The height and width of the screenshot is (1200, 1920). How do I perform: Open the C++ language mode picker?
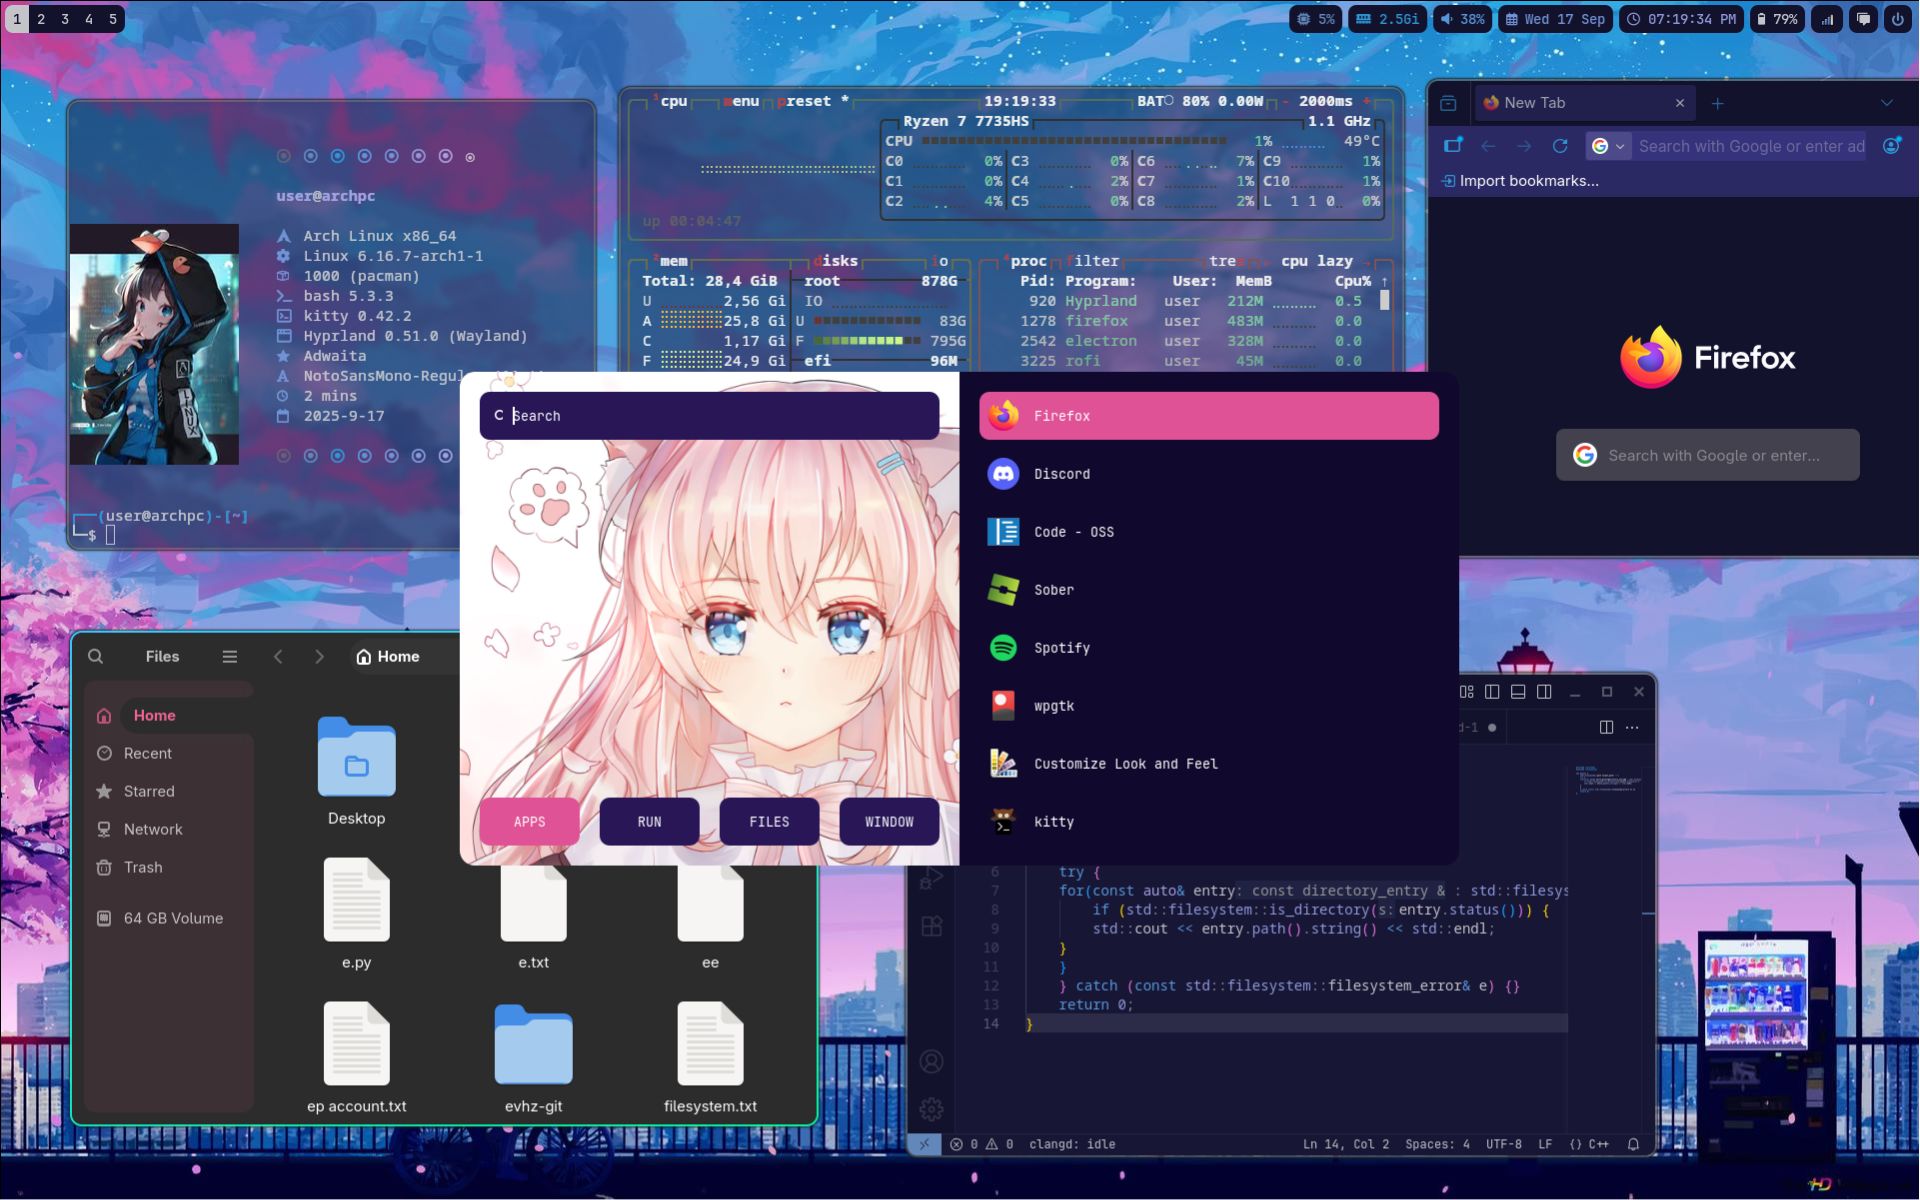1589,1144
